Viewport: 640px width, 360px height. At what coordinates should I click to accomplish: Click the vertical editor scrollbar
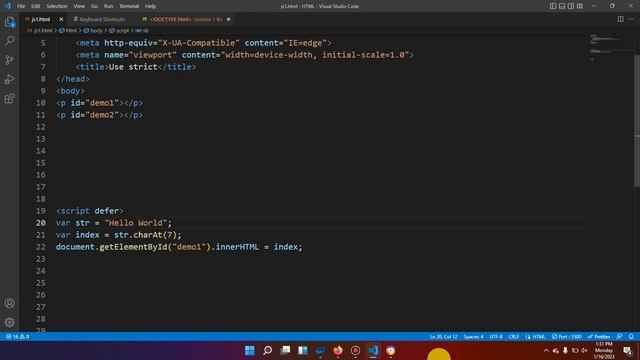[637, 120]
